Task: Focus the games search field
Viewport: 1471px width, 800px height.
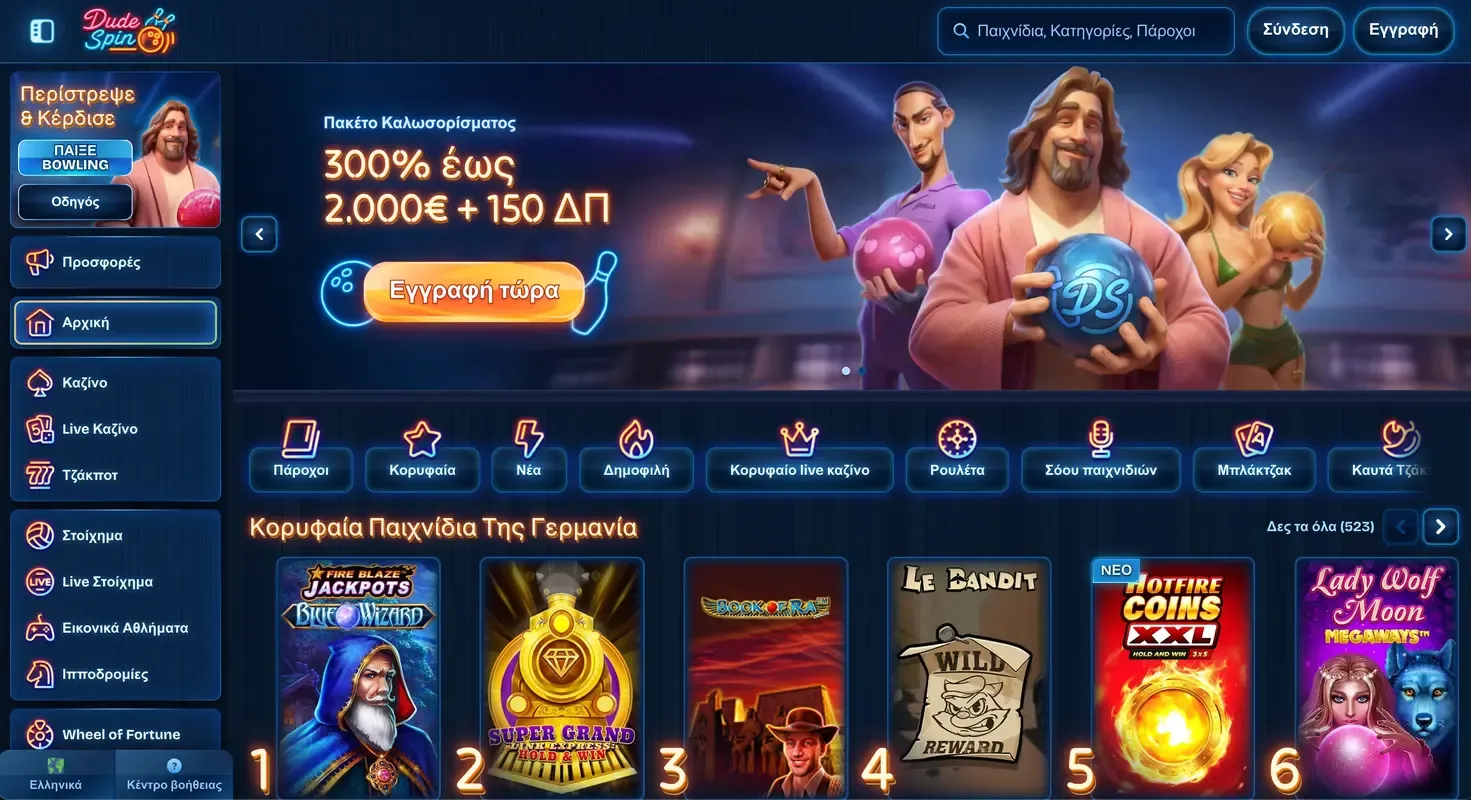Action: tap(1085, 31)
